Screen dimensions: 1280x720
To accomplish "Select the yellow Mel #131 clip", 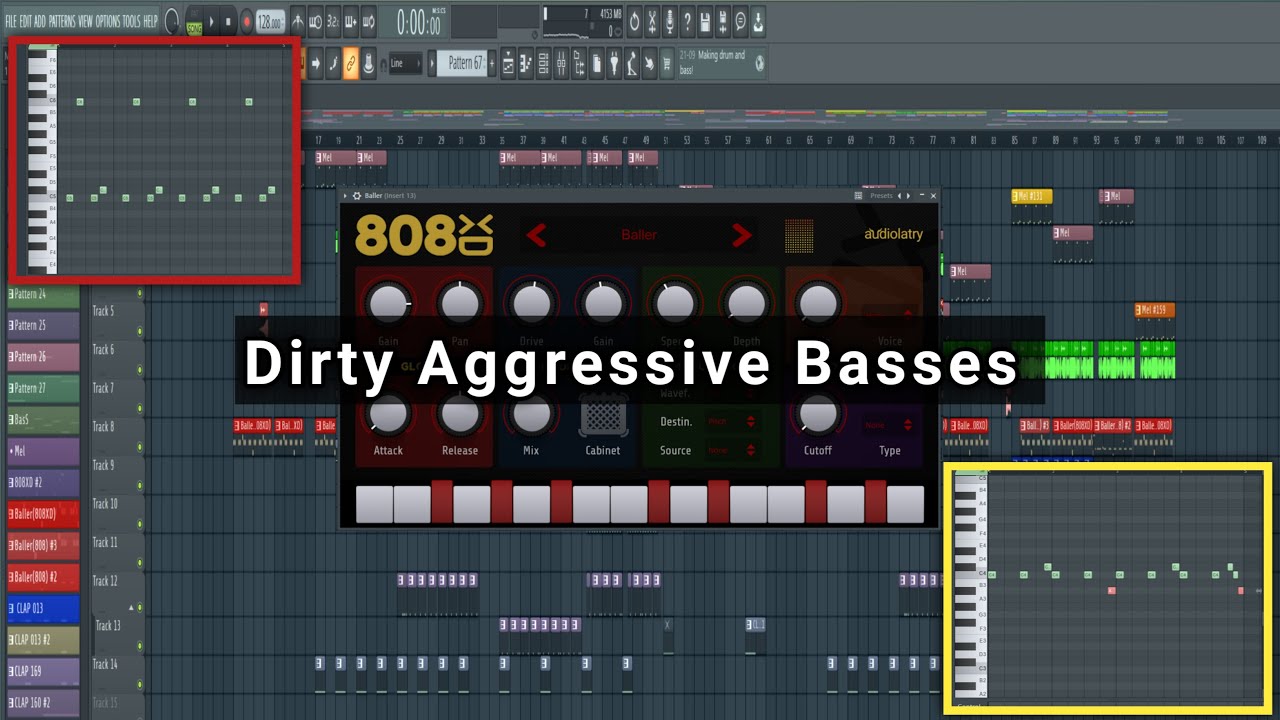I will (x=1031, y=196).
